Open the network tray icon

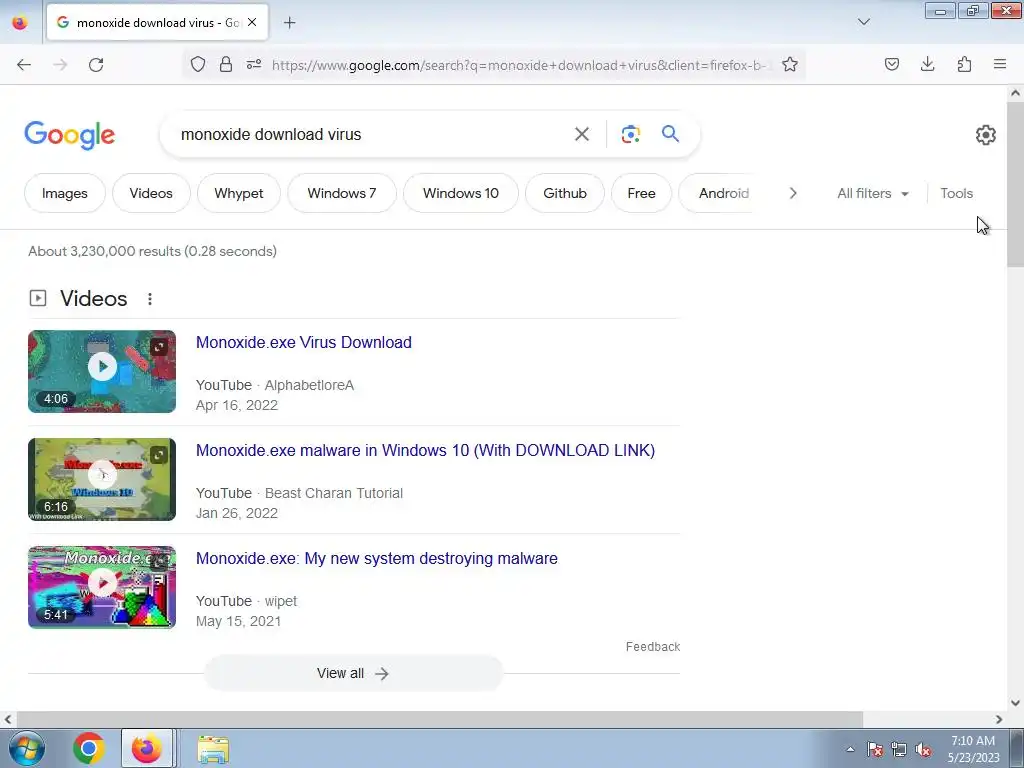(x=899, y=749)
